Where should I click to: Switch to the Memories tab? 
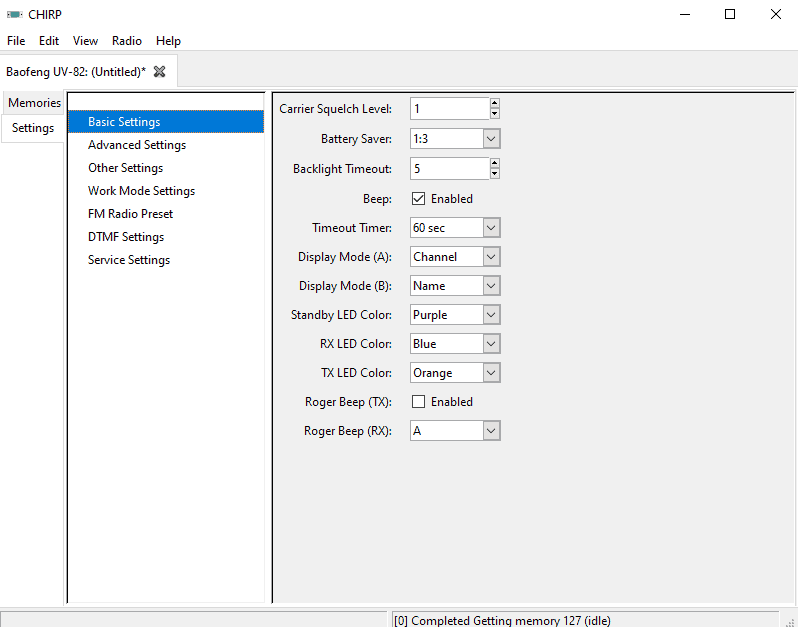[34, 103]
